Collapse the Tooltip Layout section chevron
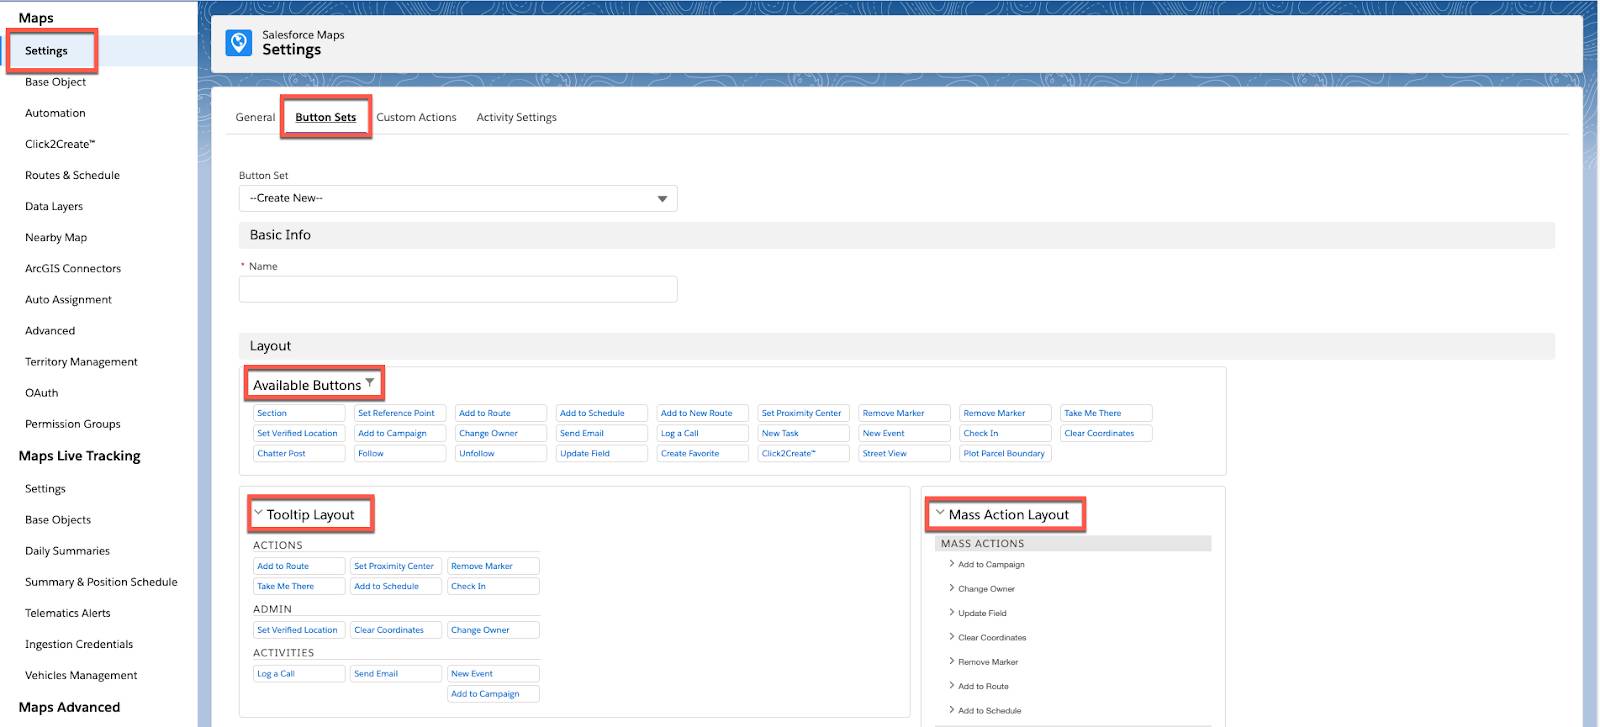Image resolution: width=1600 pixels, height=727 pixels. click(x=258, y=513)
